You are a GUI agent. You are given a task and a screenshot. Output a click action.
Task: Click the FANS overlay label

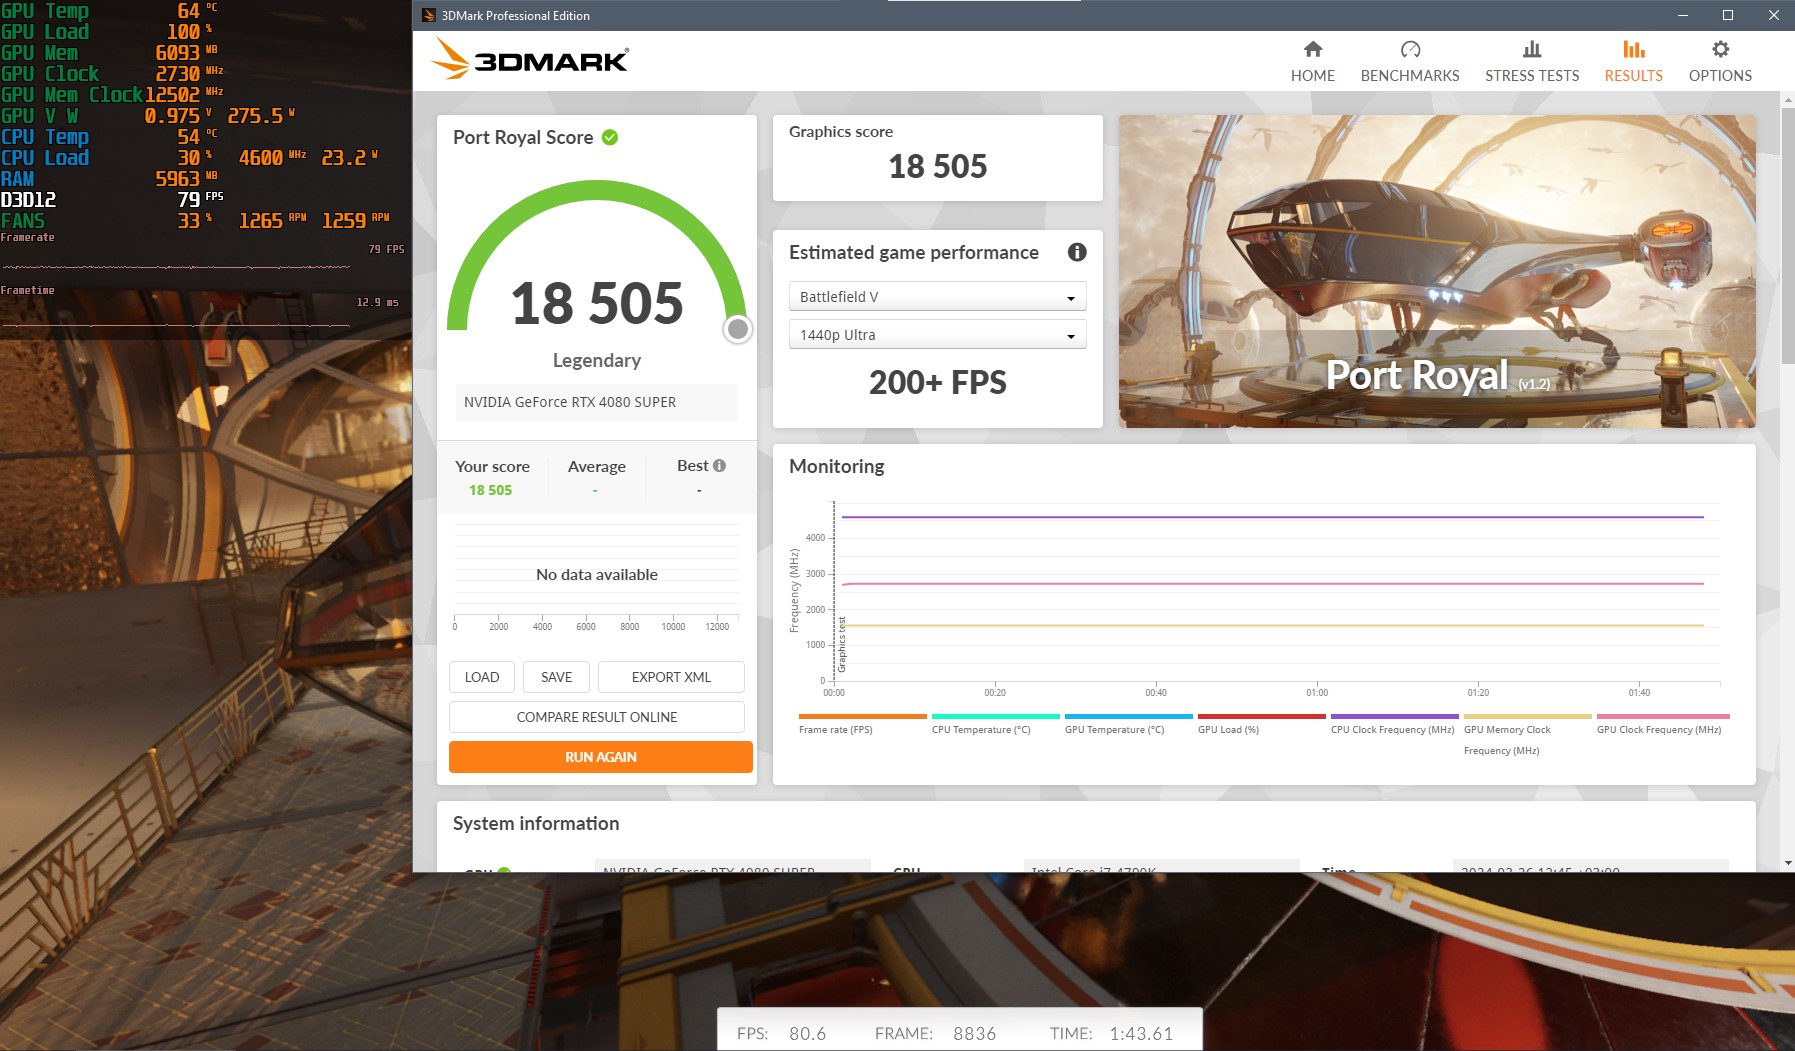[23, 221]
